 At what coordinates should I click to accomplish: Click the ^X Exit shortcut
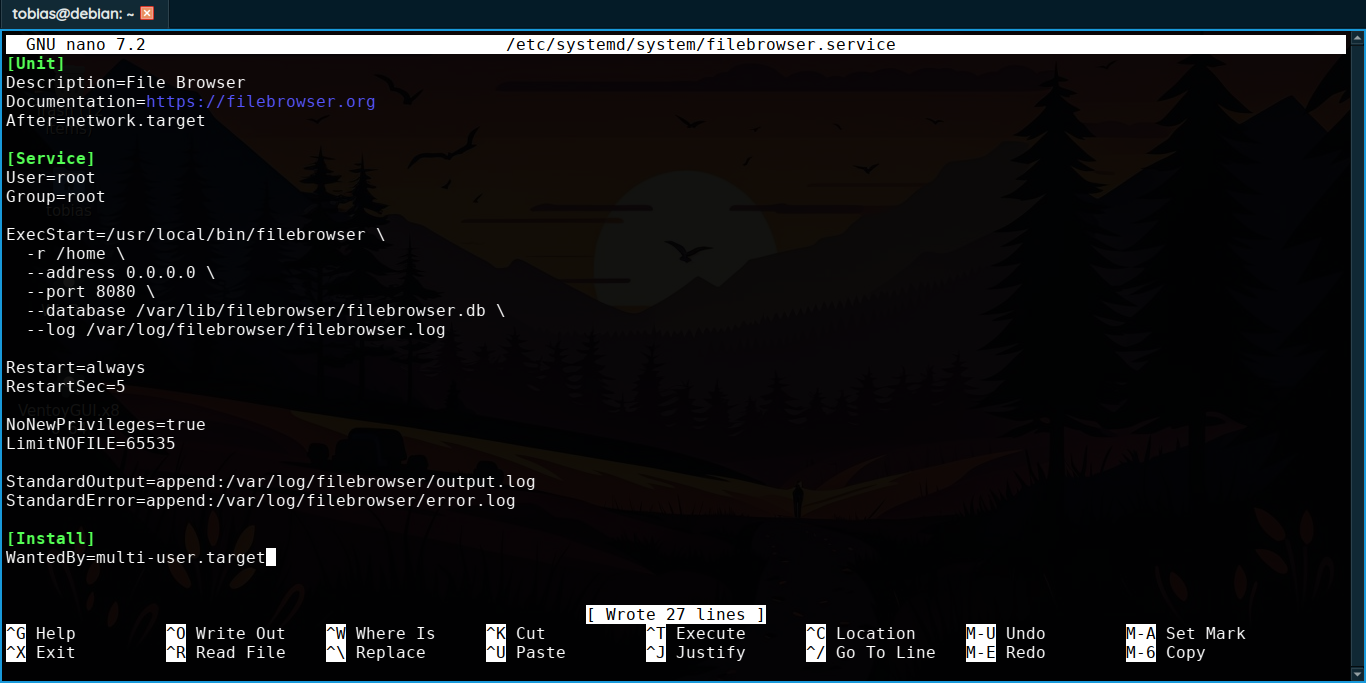click(41, 653)
